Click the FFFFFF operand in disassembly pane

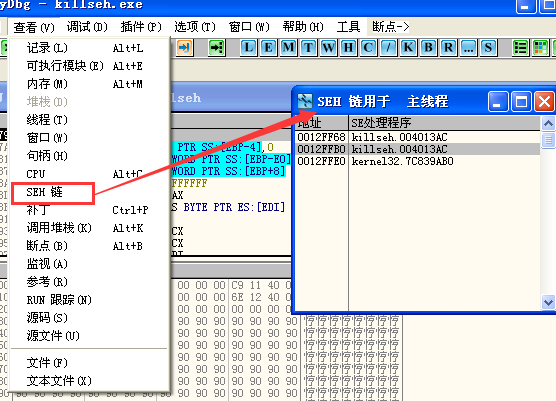(x=189, y=183)
